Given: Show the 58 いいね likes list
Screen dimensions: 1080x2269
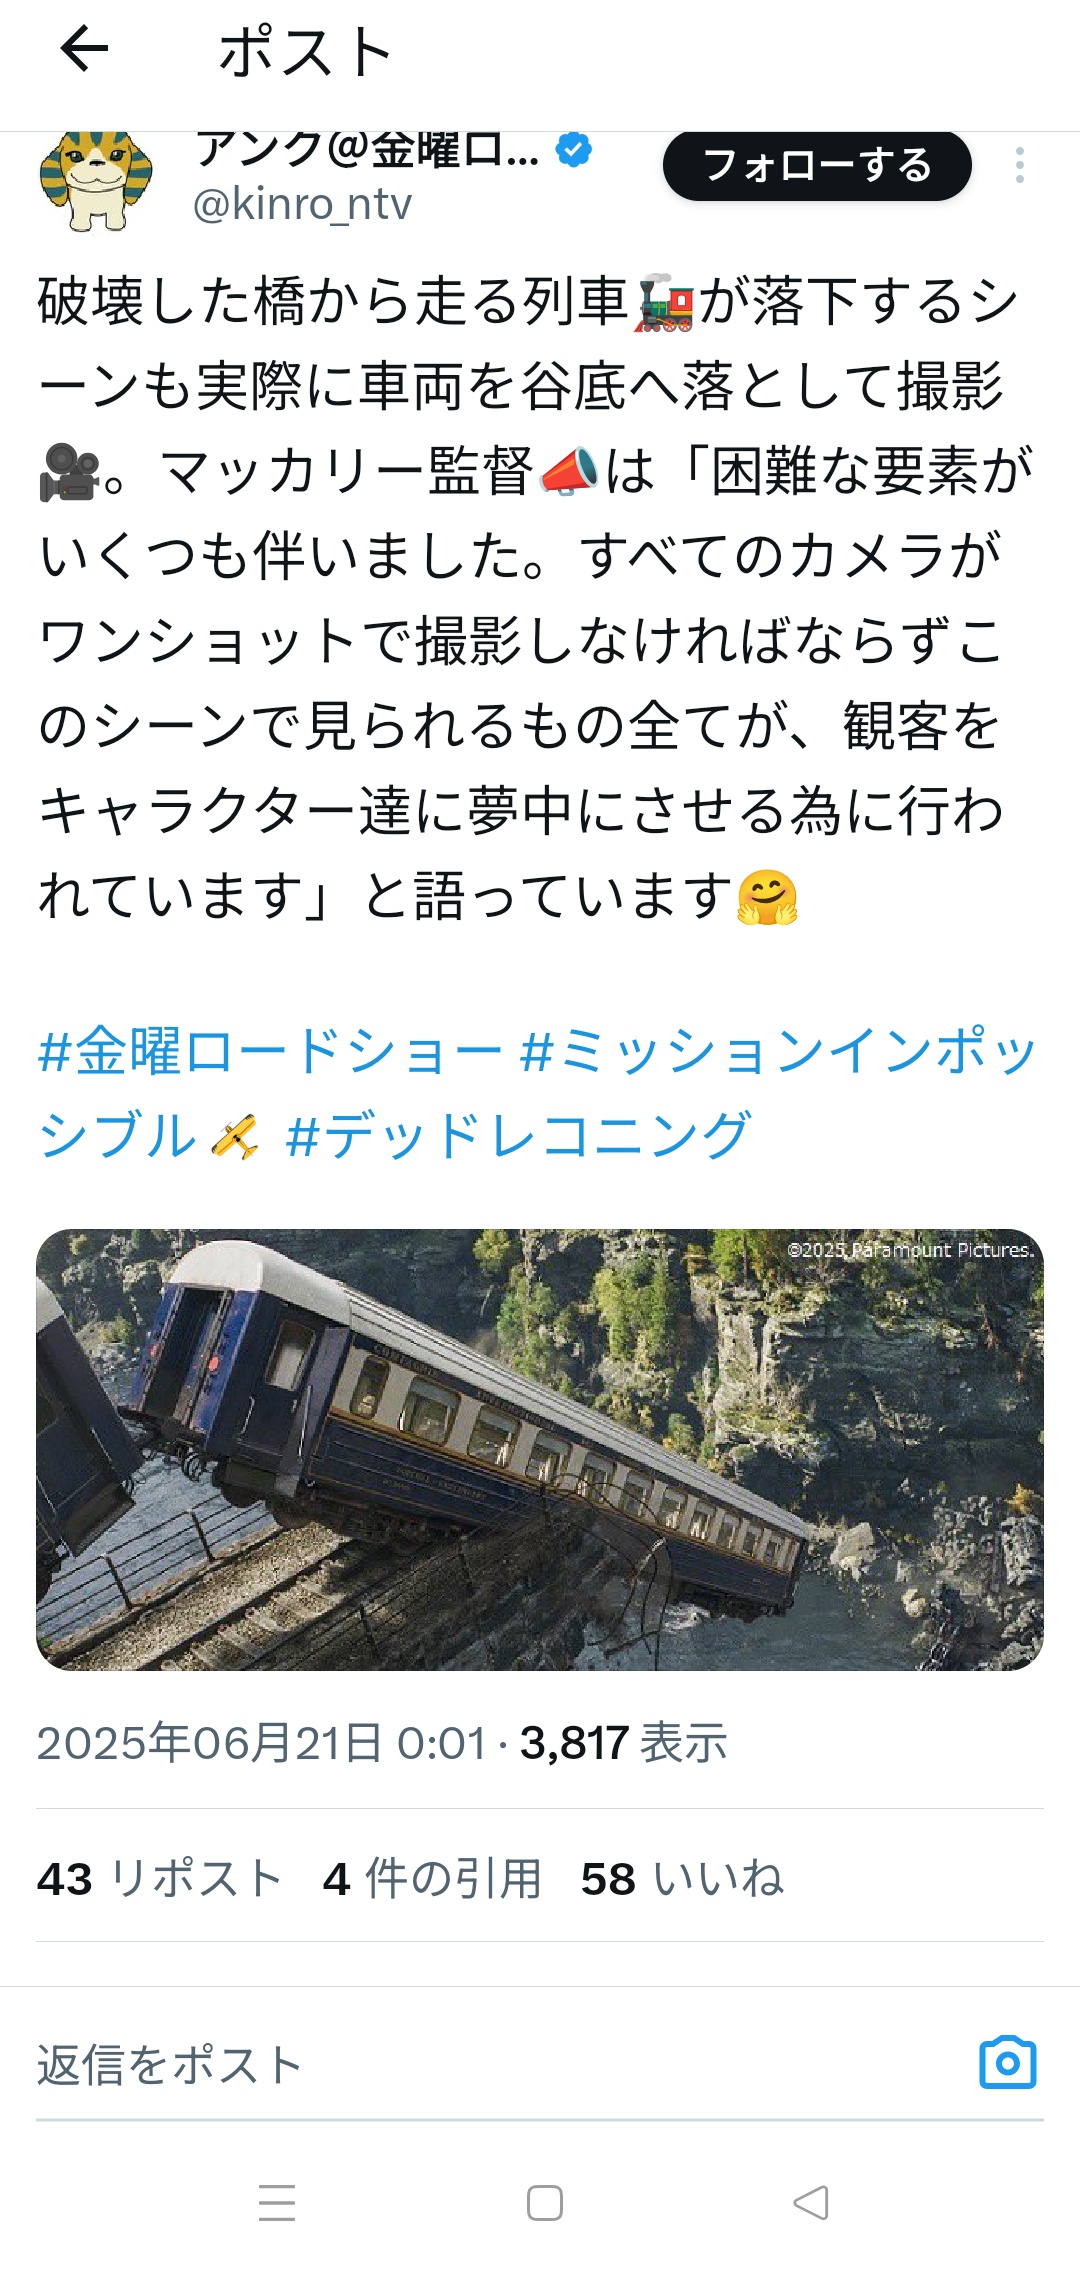Looking at the screenshot, I should [x=682, y=1878].
